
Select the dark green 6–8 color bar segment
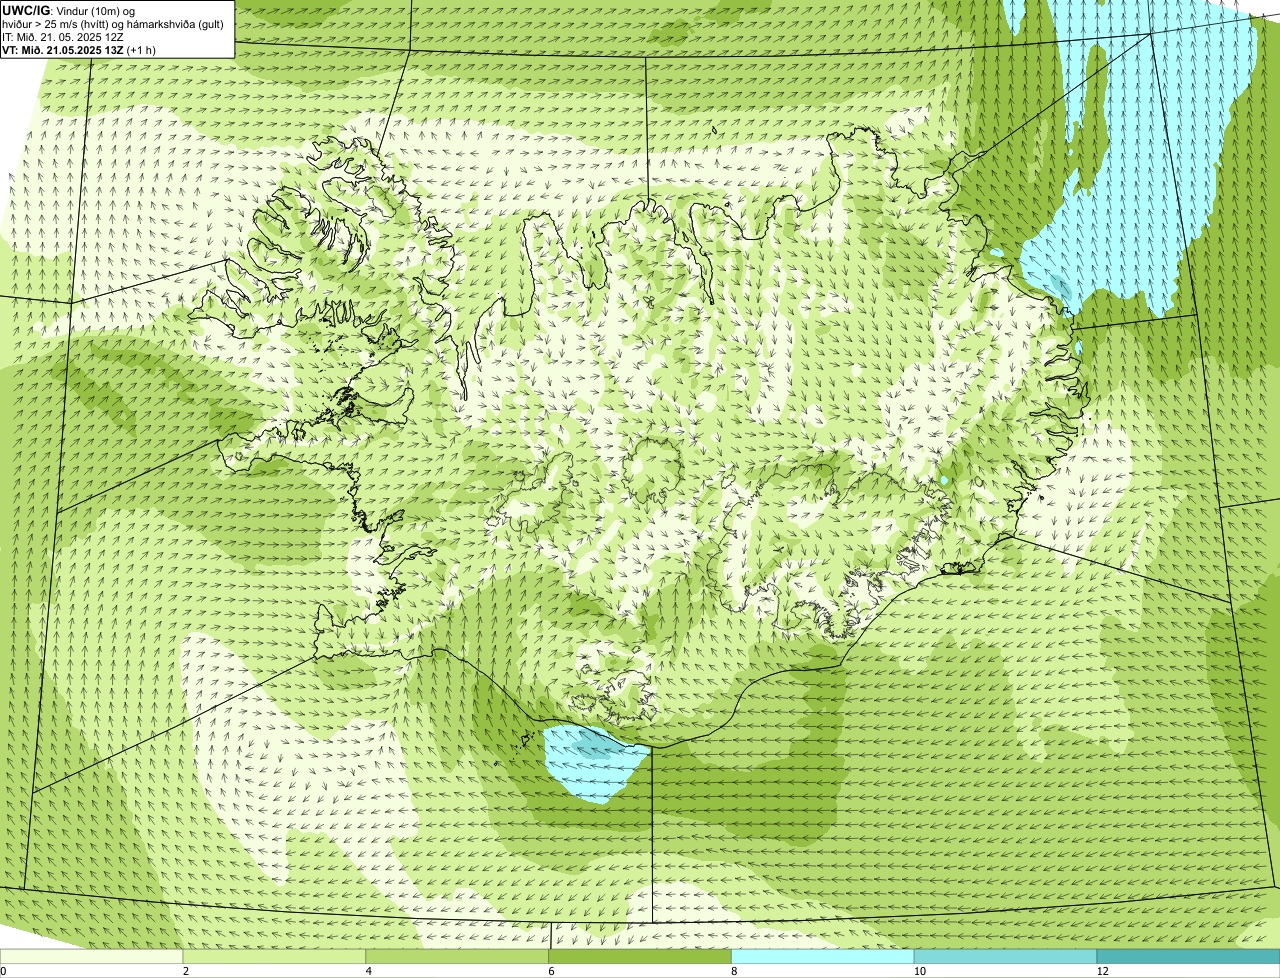641,957
